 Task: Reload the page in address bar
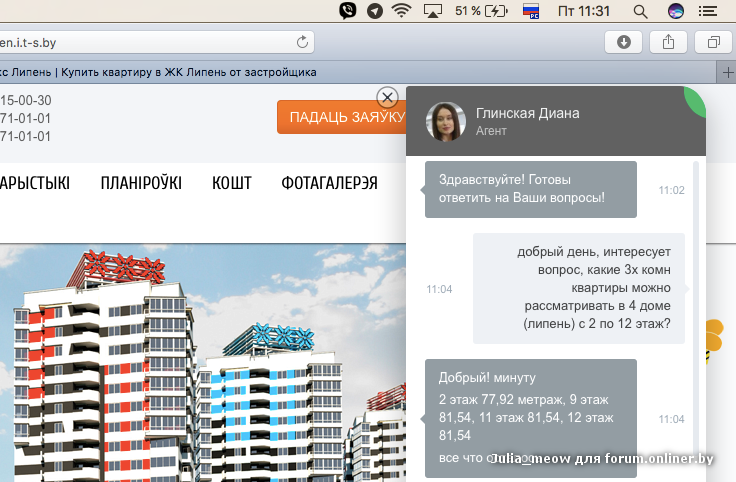[302, 42]
